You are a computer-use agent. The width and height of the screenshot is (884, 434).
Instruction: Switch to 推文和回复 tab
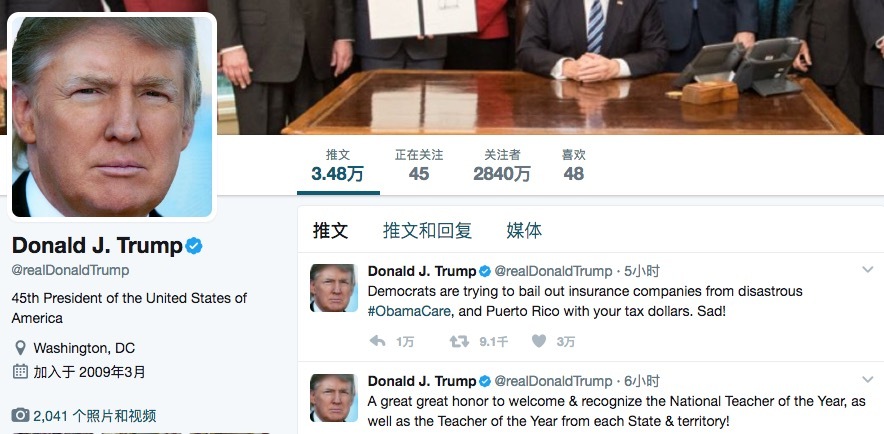(427, 231)
